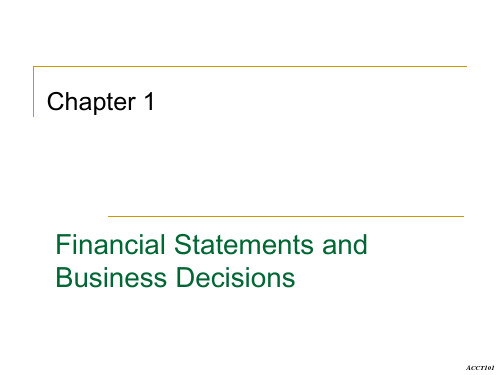Viewport: 500px width, 375px height.
Task: Click the capital C of Chapter
Action: click(56, 101)
